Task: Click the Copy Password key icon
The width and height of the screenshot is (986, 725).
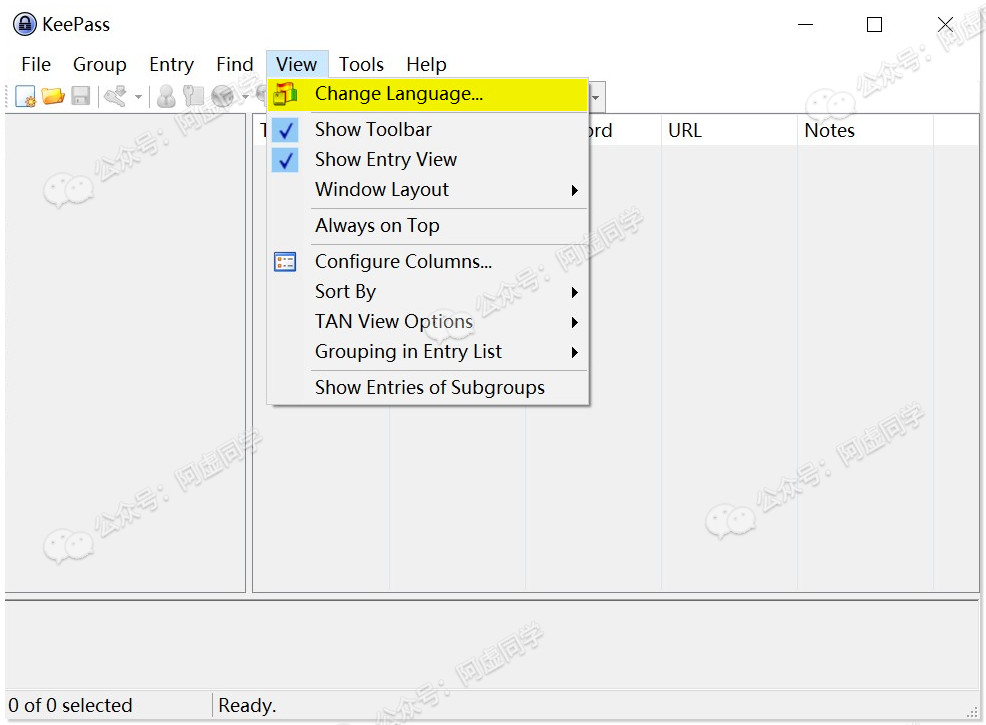Action: pyautogui.click(x=193, y=96)
